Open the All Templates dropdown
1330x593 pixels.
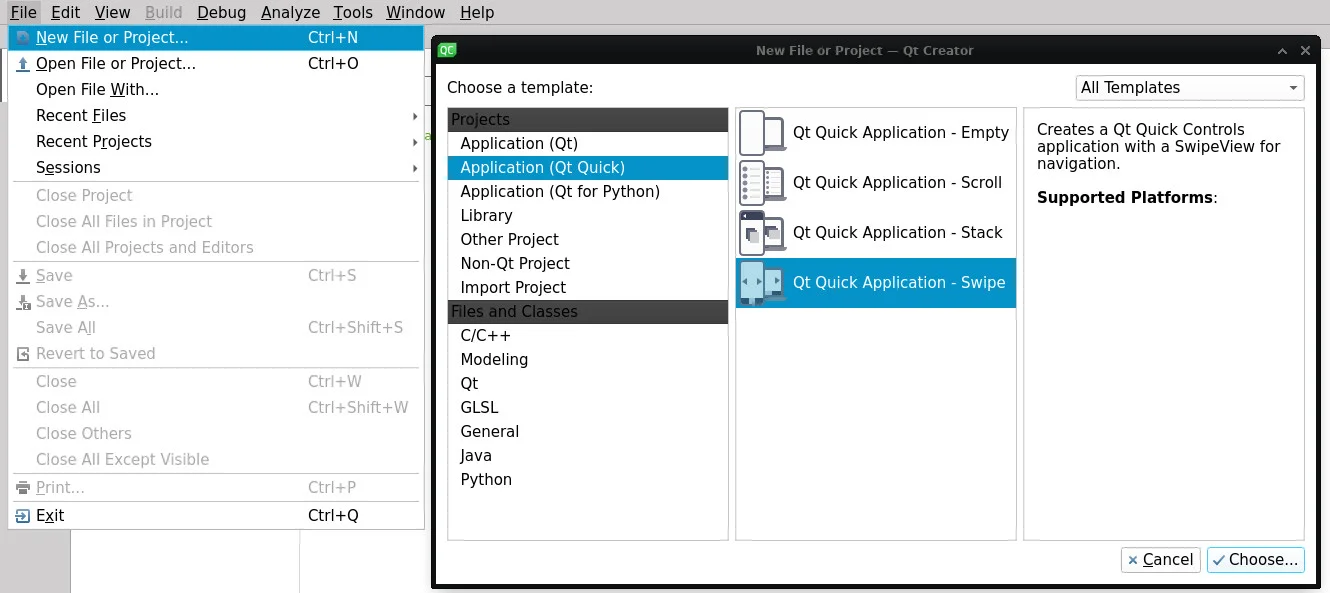click(1189, 88)
